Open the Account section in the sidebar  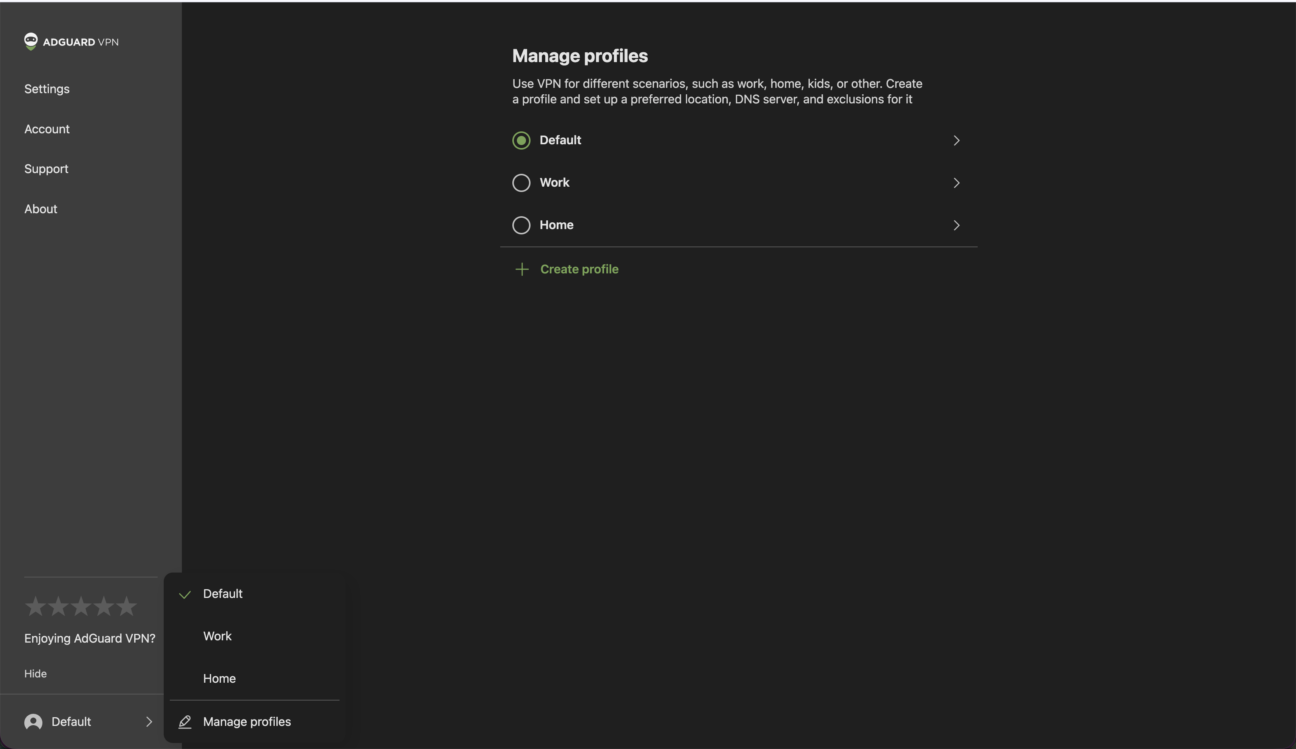(x=47, y=129)
